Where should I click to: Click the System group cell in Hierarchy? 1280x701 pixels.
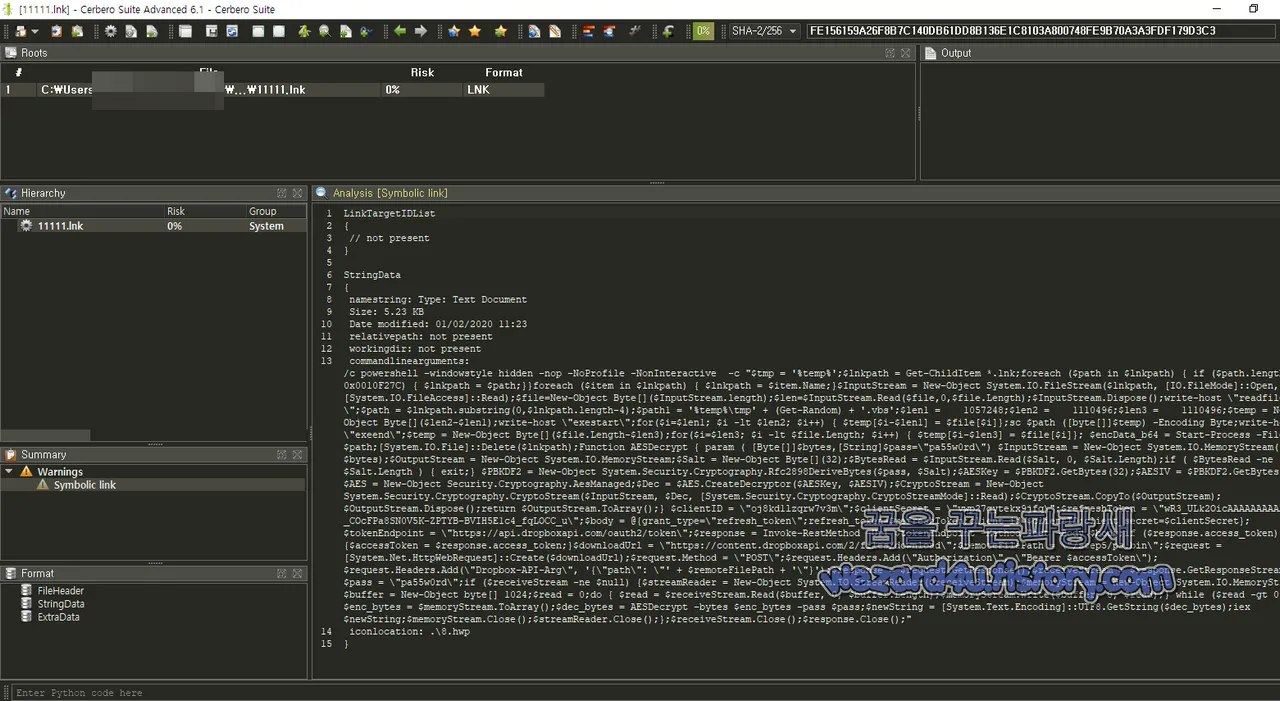(x=266, y=226)
